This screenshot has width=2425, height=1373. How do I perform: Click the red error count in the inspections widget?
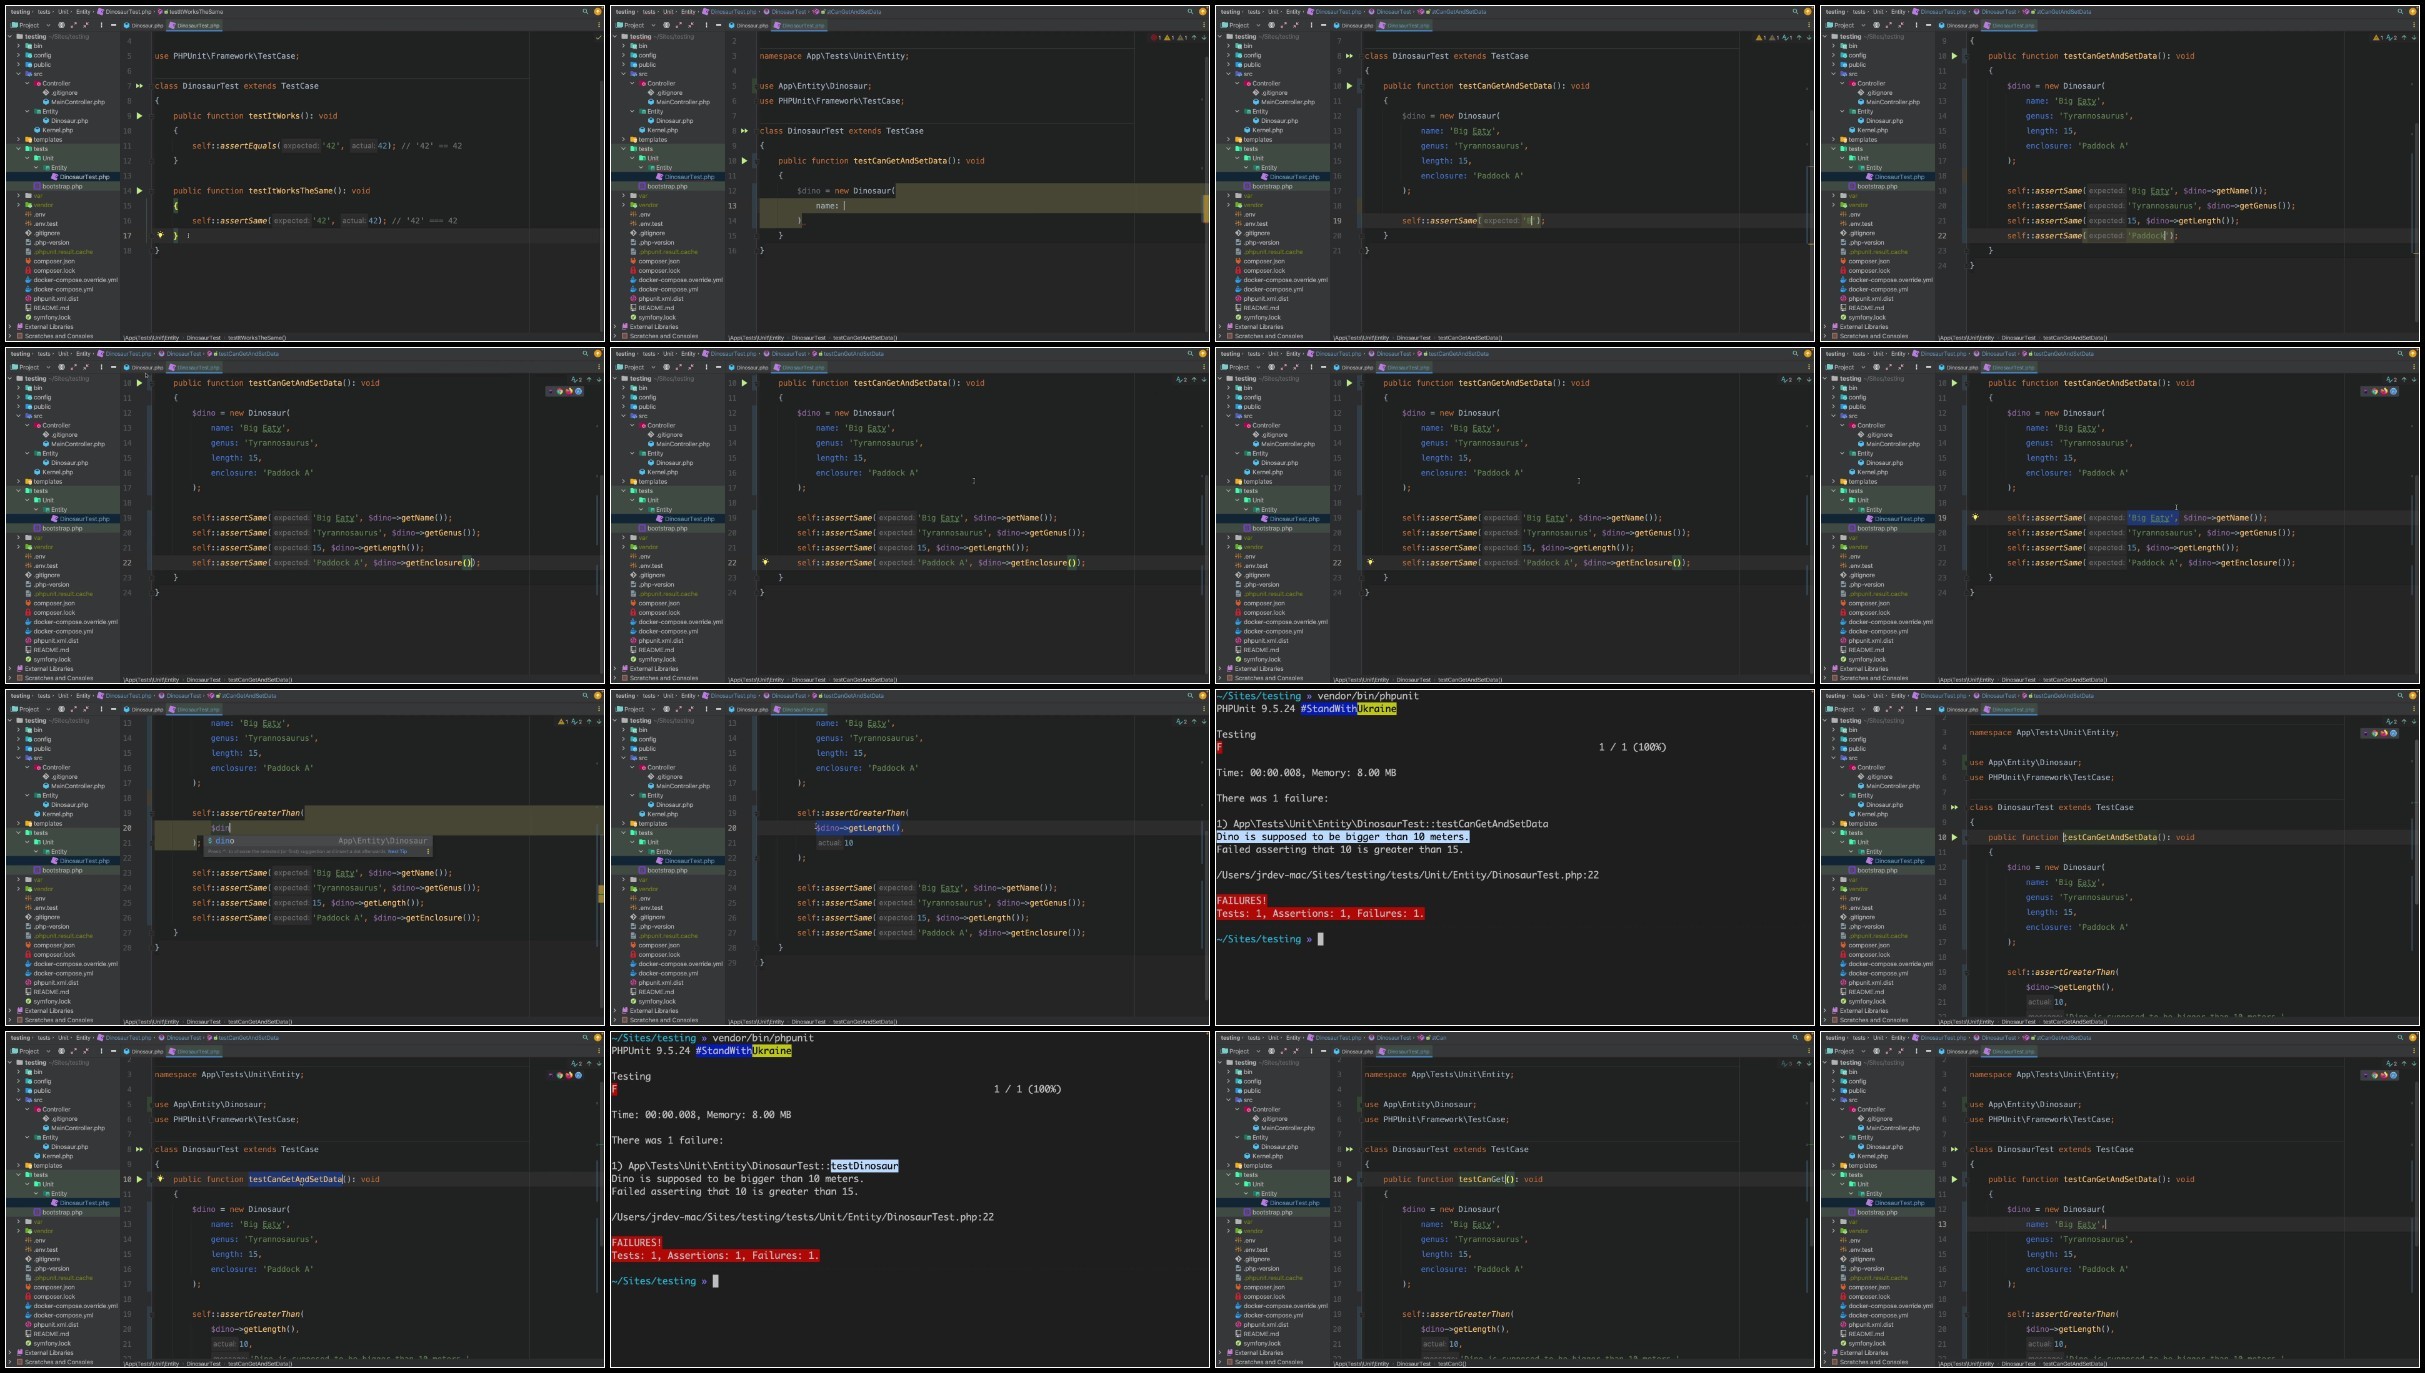1156,38
